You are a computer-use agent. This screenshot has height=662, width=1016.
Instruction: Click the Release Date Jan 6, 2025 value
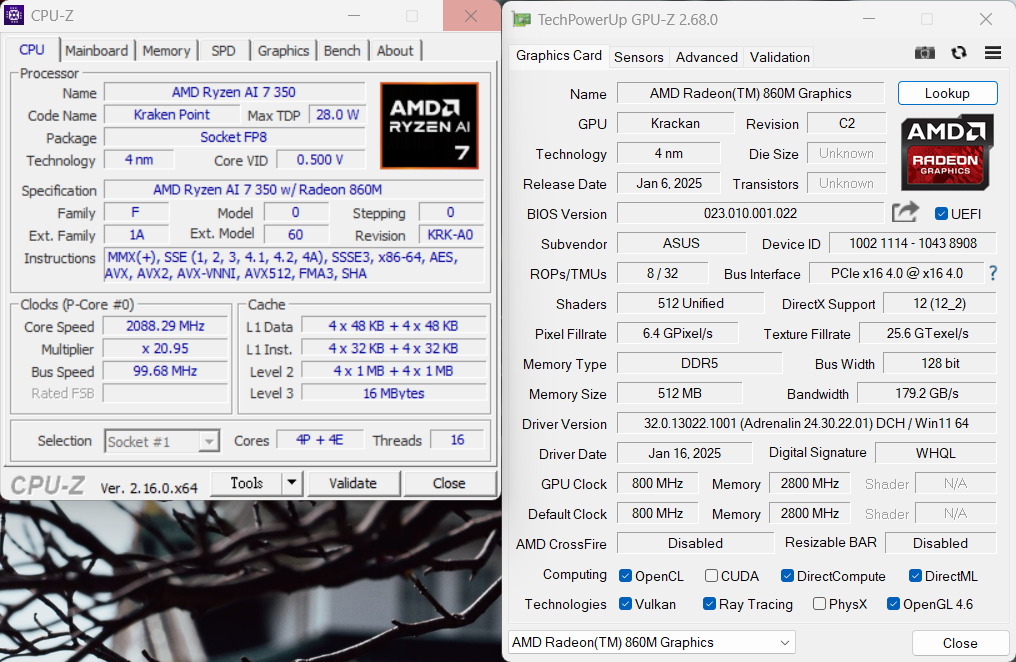pos(669,183)
